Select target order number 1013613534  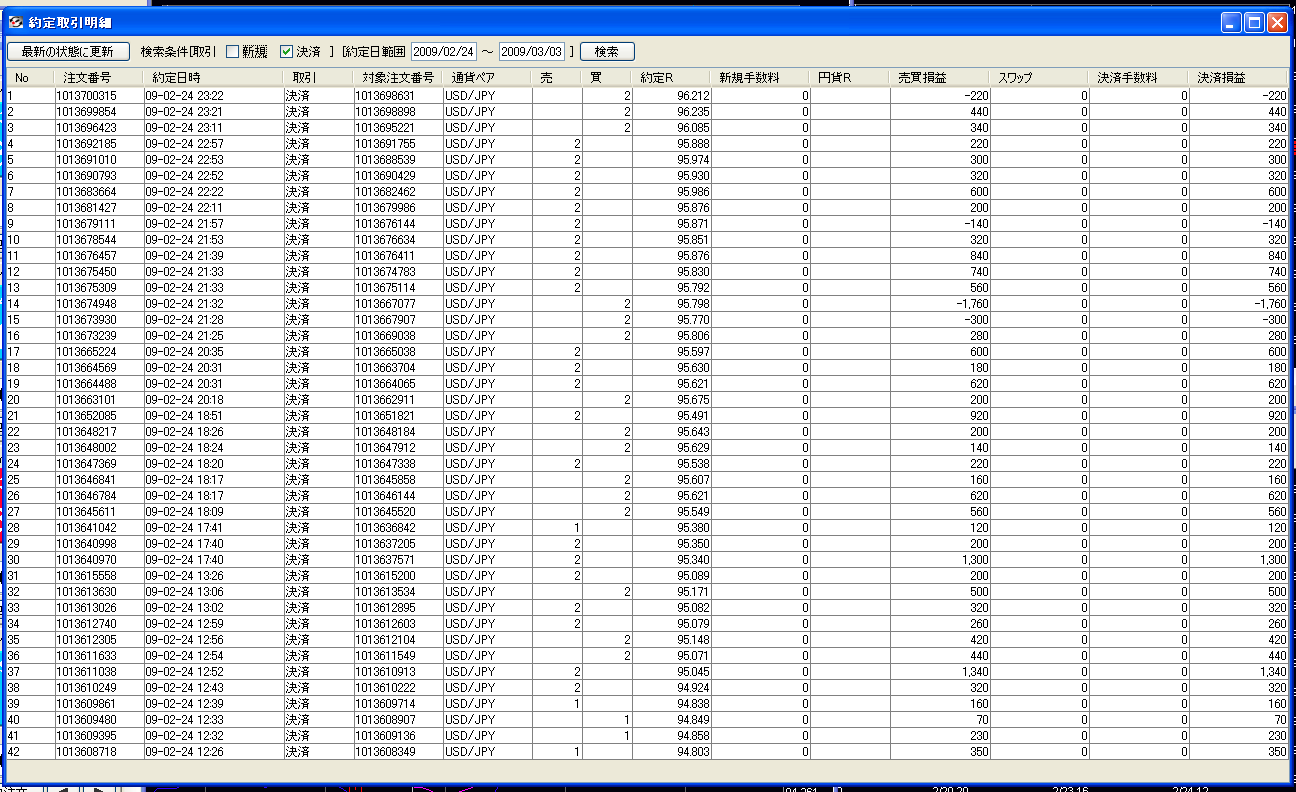pyautogui.click(x=385, y=592)
